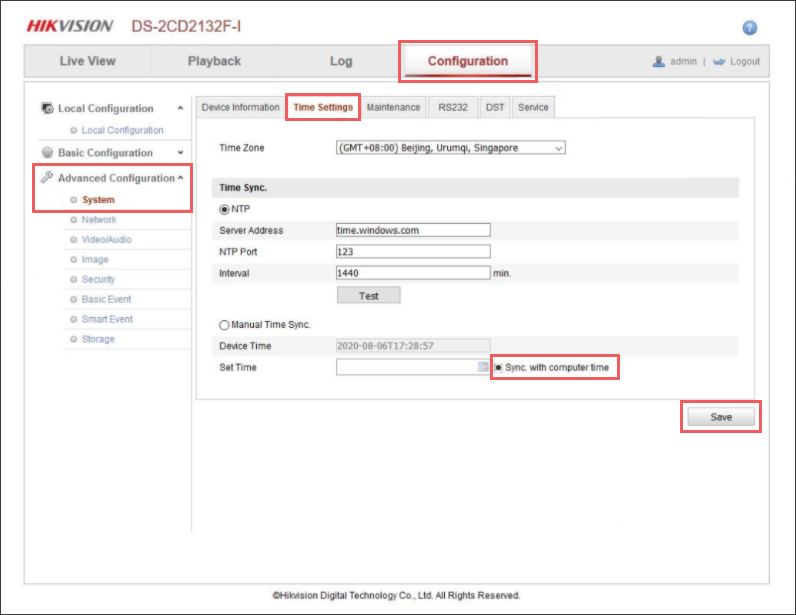Image resolution: width=796 pixels, height=615 pixels.
Task: Open the Playback tab
Action: [x=214, y=61]
